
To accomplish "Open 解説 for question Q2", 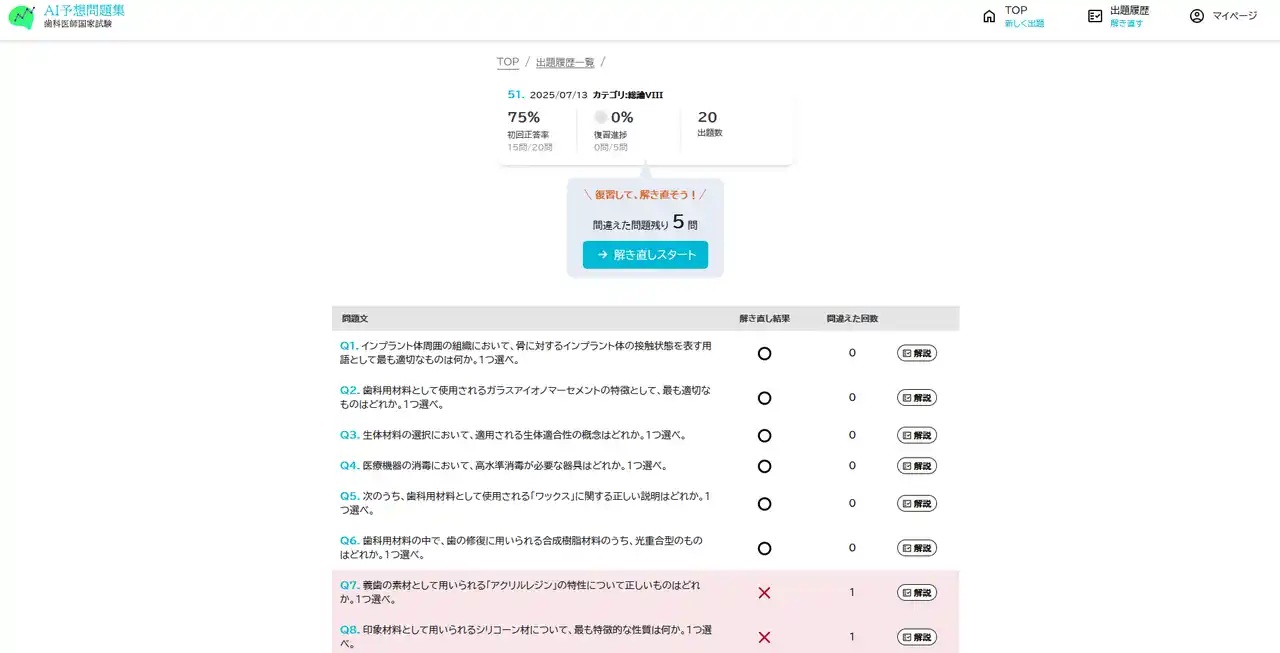I will [916, 398].
